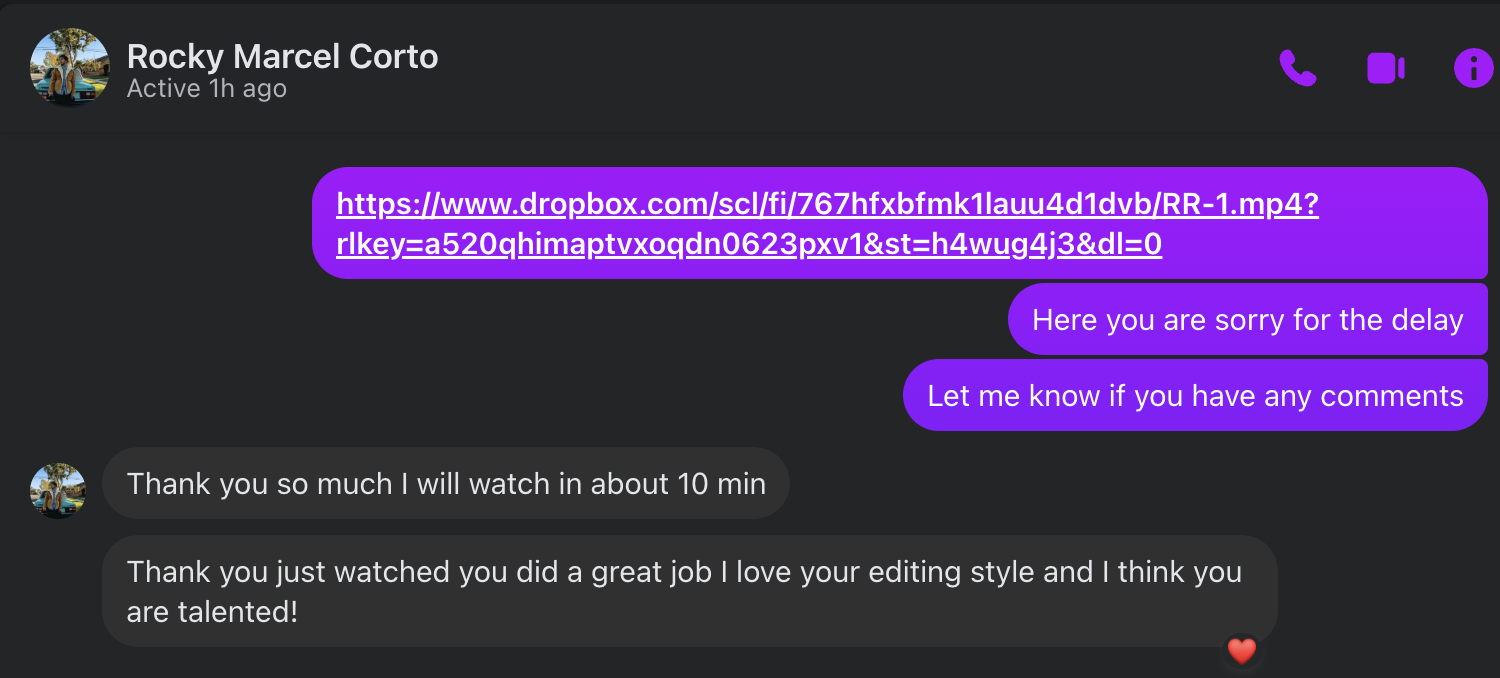Start a video call with Rocky
The image size is (1500, 678).
point(1386,68)
